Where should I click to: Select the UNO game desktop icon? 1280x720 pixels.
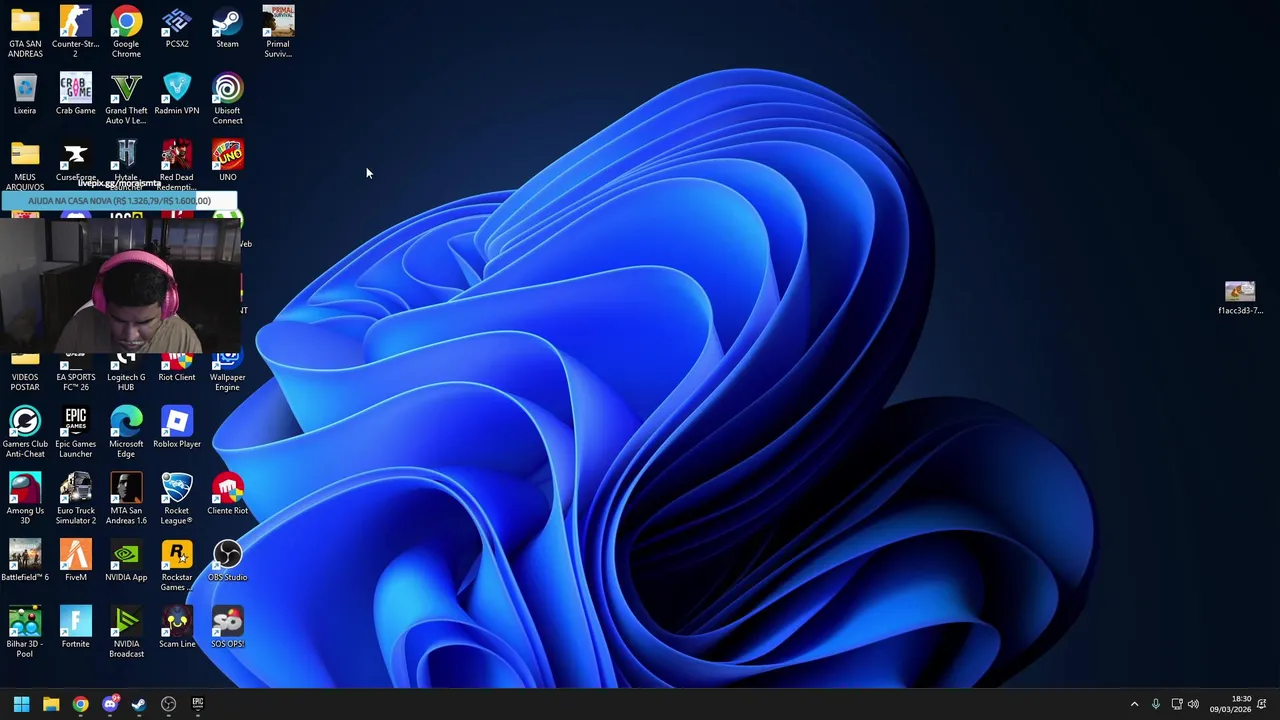coord(227,162)
